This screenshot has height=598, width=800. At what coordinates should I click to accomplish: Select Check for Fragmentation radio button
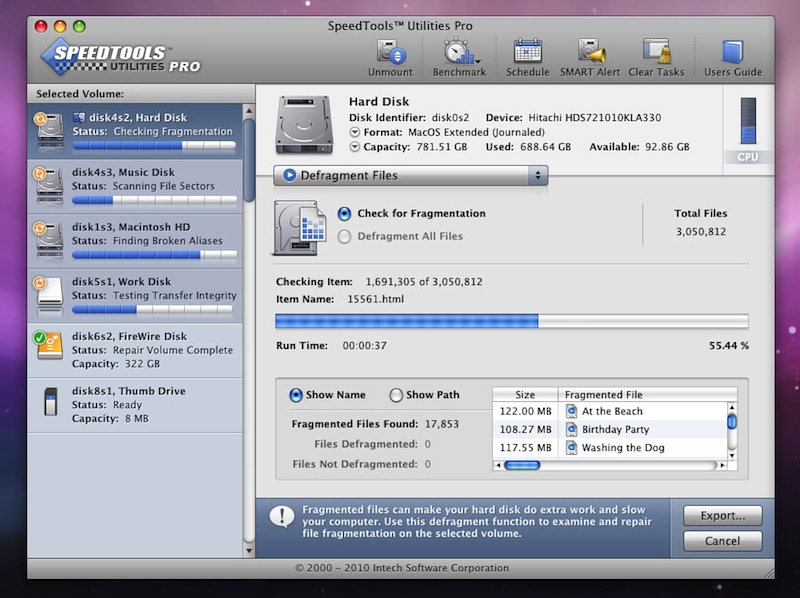click(x=345, y=214)
